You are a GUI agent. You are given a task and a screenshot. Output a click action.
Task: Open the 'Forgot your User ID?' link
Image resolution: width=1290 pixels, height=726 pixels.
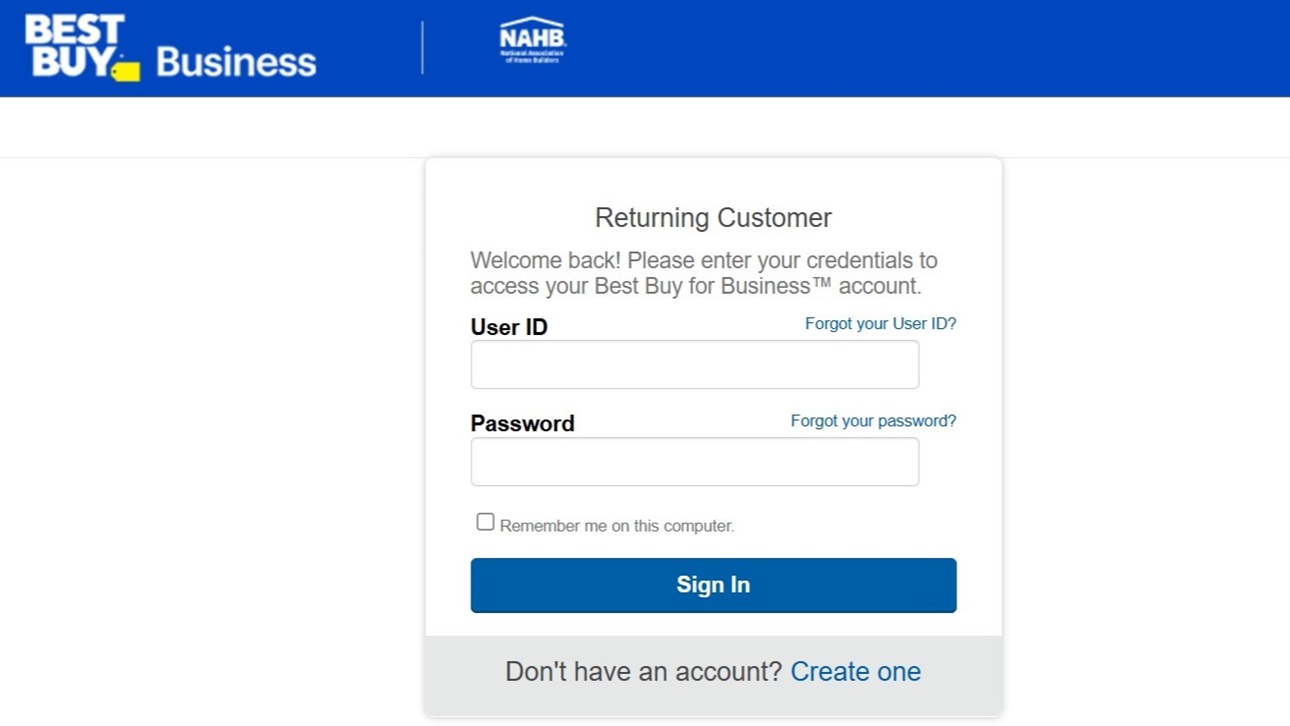[x=881, y=324]
